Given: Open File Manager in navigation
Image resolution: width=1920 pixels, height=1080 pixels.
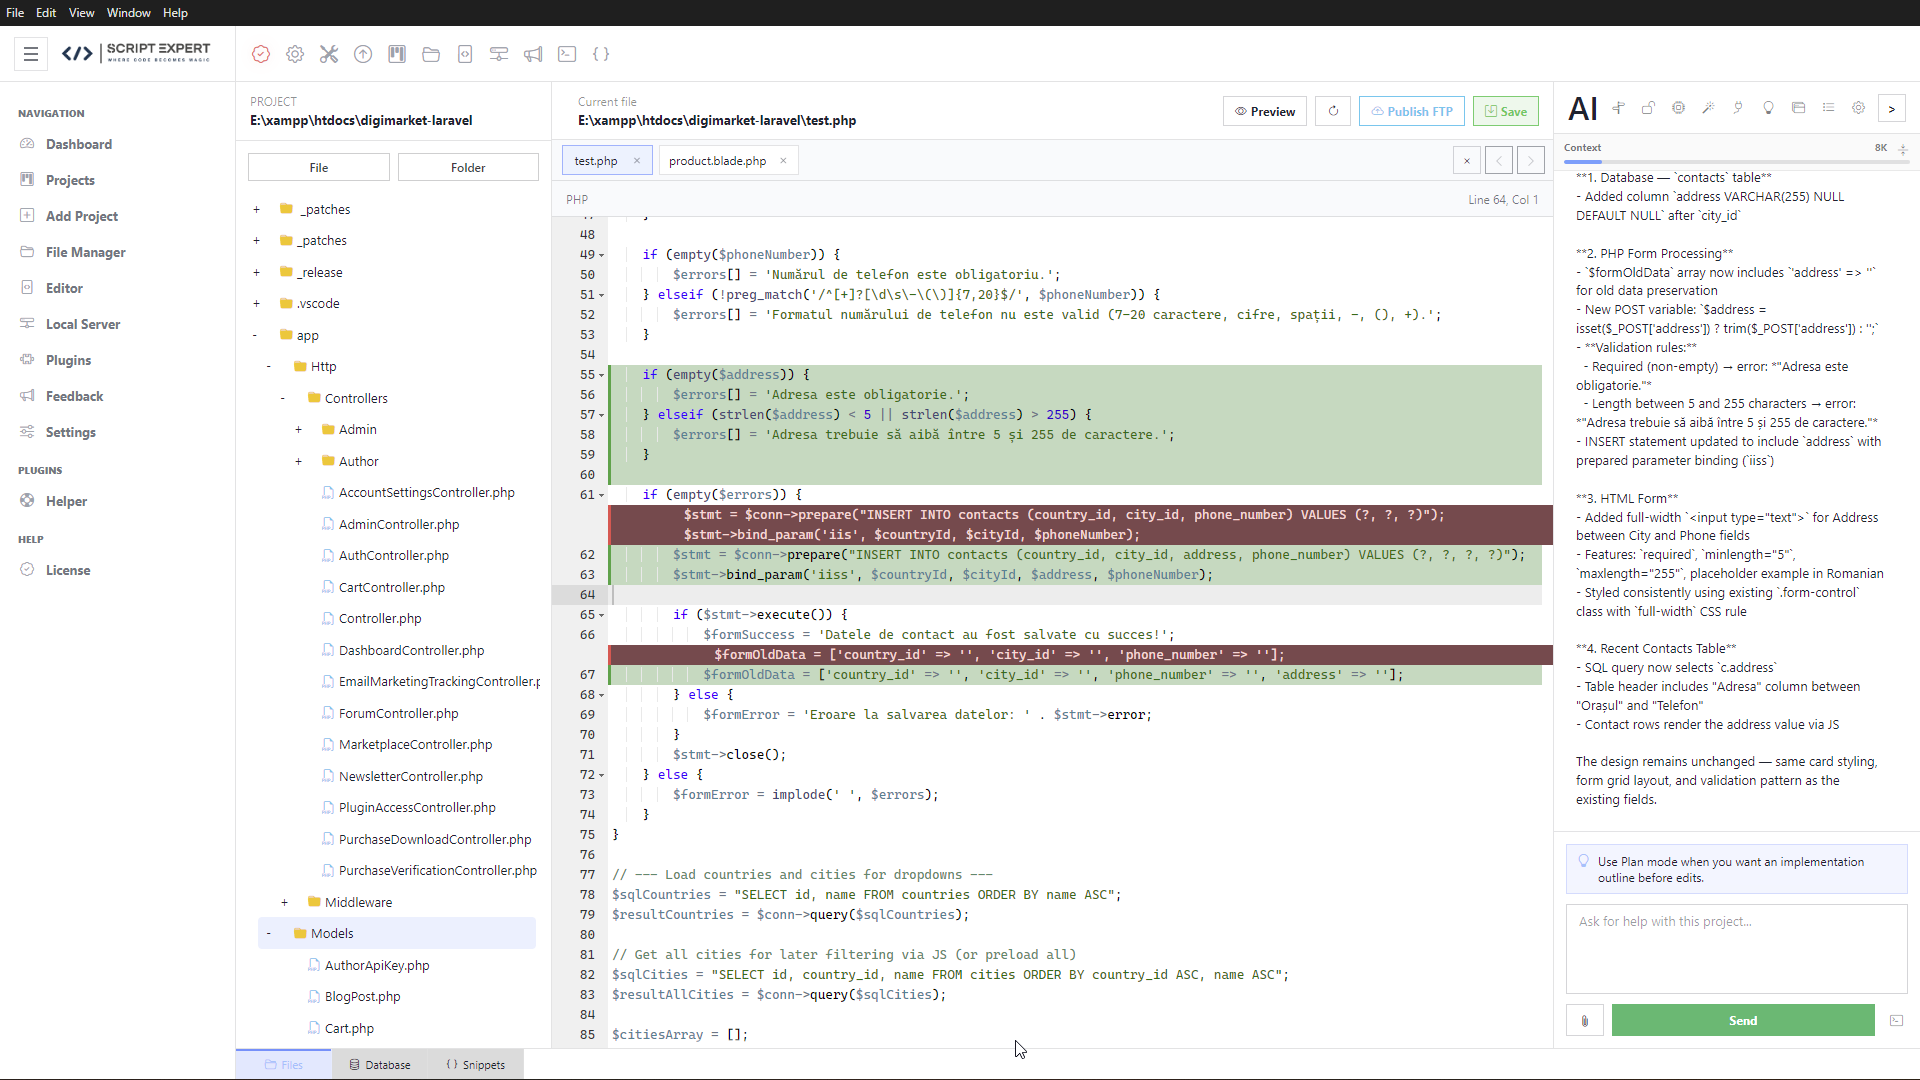Looking at the screenshot, I should coord(86,252).
